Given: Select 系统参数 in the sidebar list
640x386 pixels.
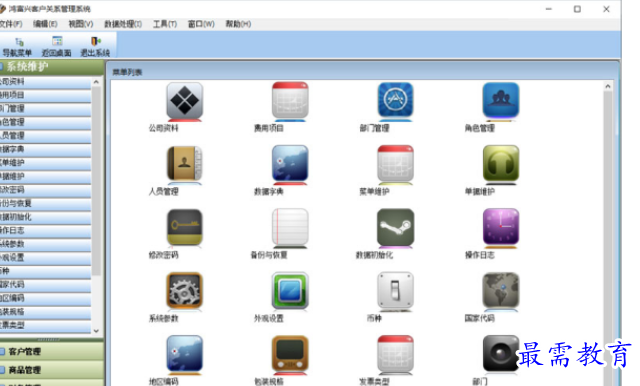Looking at the screenshot, I should pos(45,244).
